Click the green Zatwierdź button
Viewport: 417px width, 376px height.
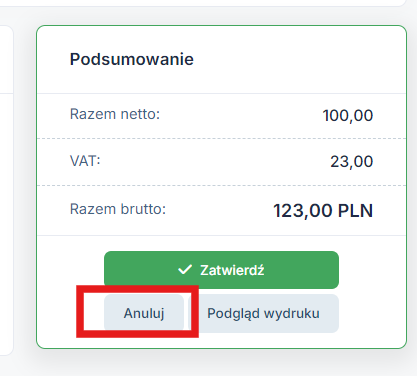221,270
